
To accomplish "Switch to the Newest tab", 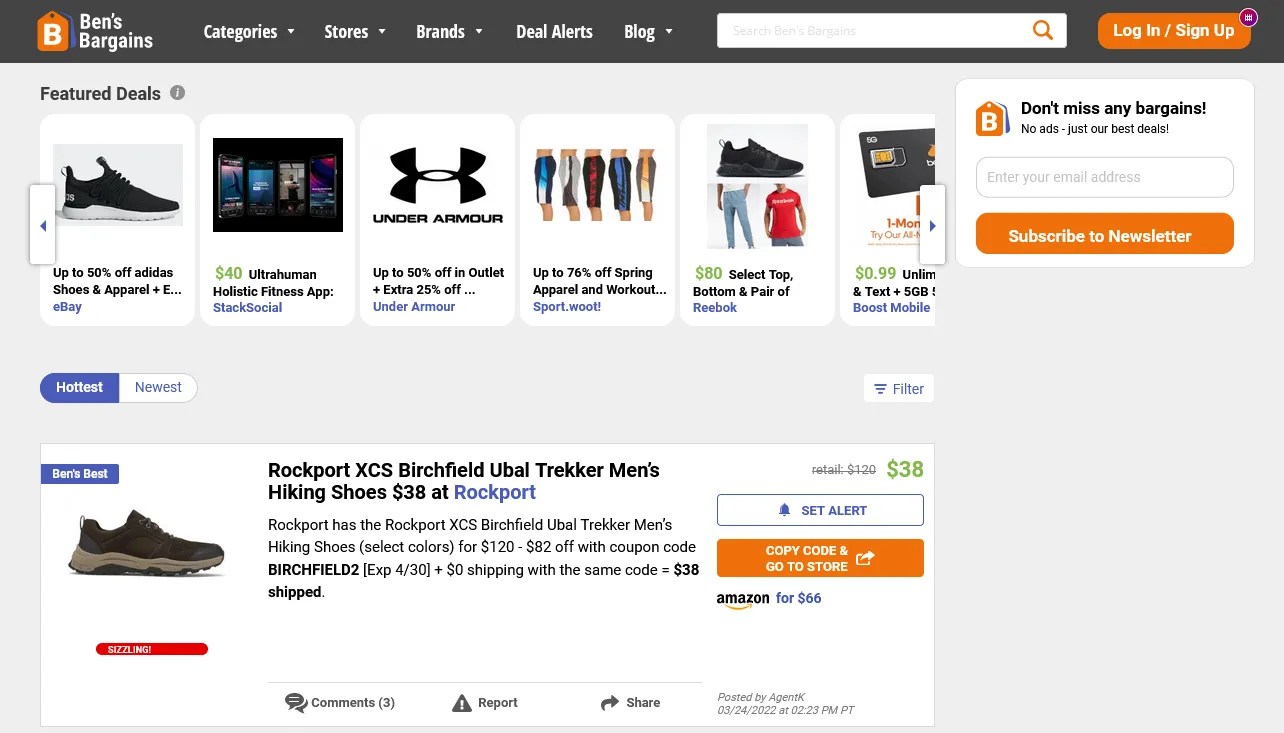I will click(157, 387).
